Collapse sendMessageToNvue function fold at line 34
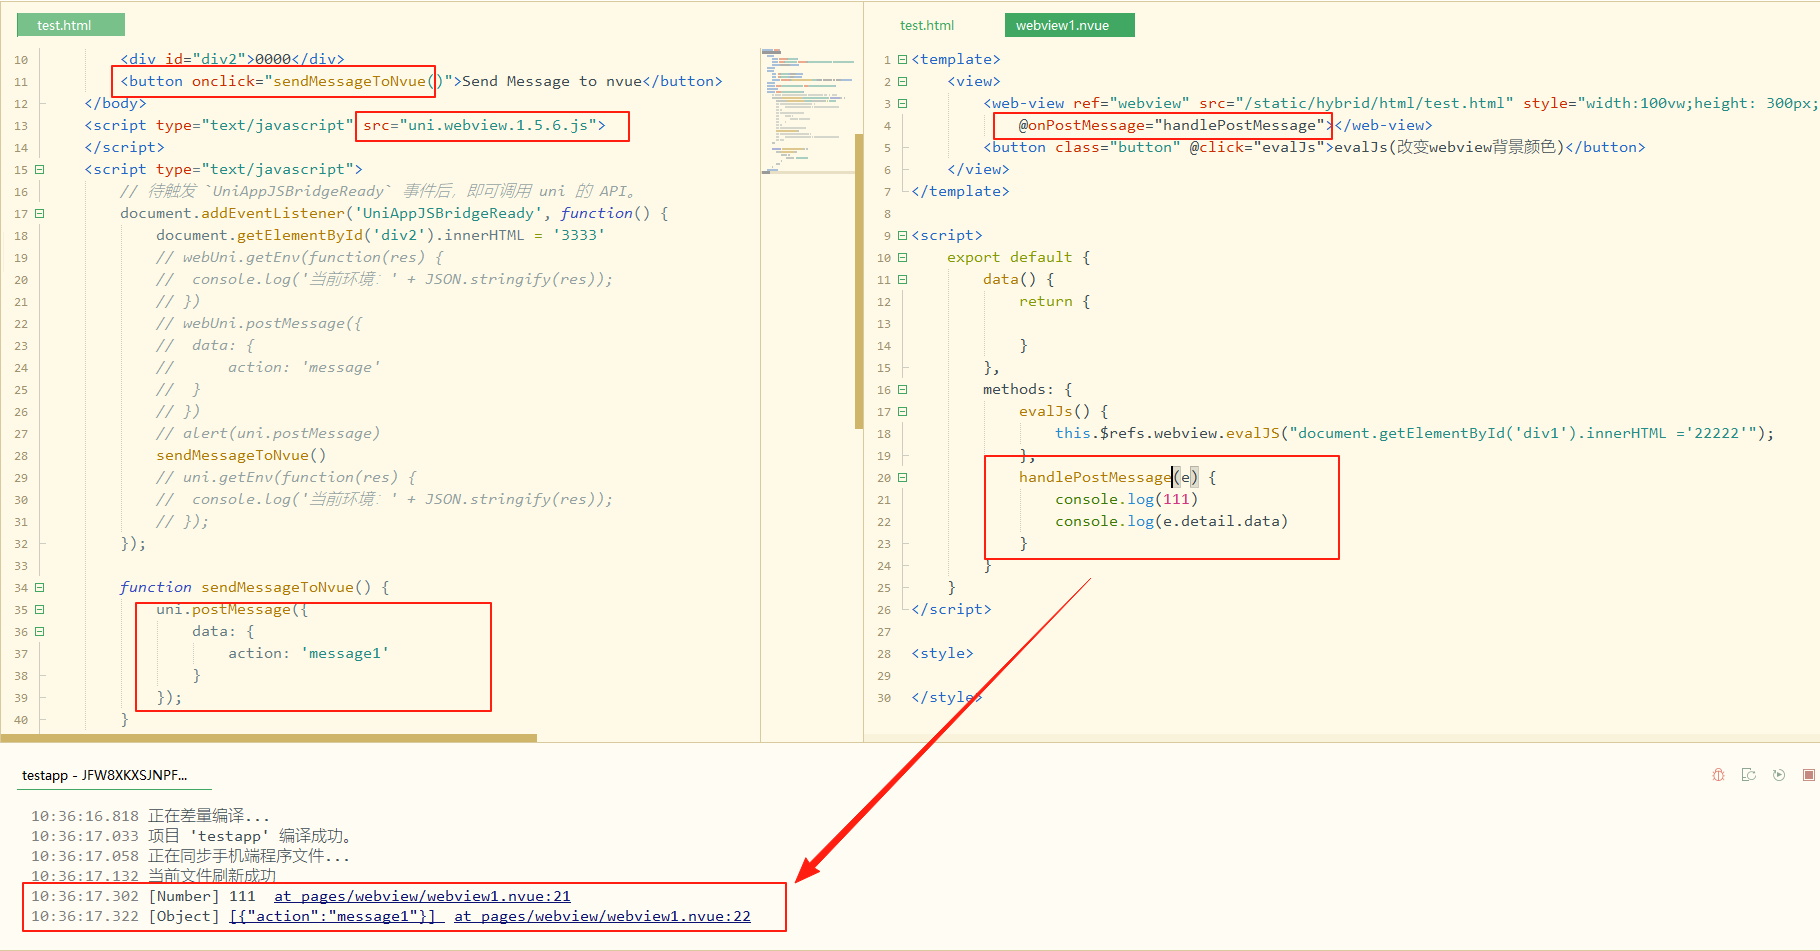This screenshot has height=951, width=1820. pos(40,587)
